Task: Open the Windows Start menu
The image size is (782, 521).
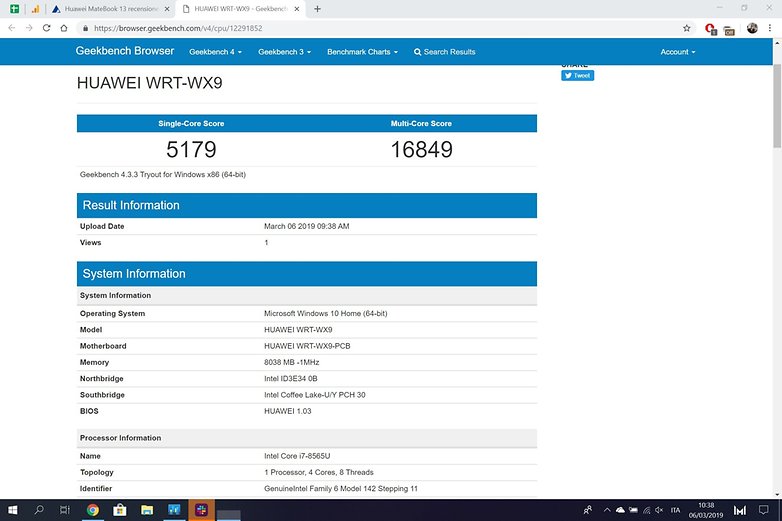Action: (x=13, y=510)
